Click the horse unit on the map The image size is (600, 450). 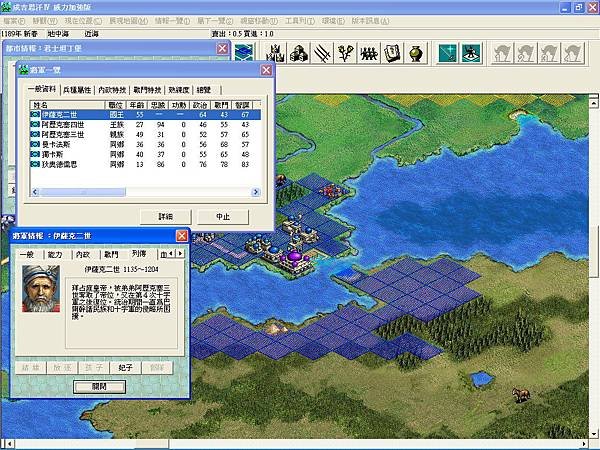pos(521,395)
